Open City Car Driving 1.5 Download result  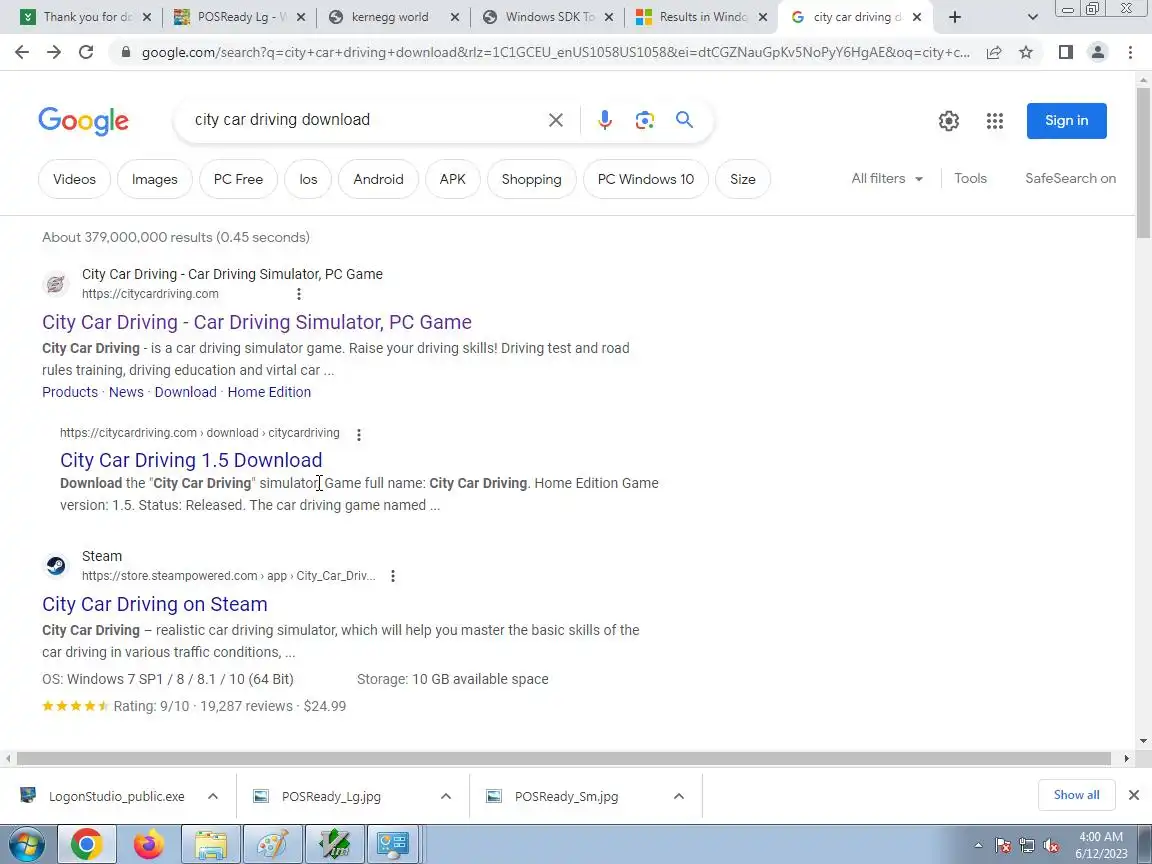tap(191, 460)
